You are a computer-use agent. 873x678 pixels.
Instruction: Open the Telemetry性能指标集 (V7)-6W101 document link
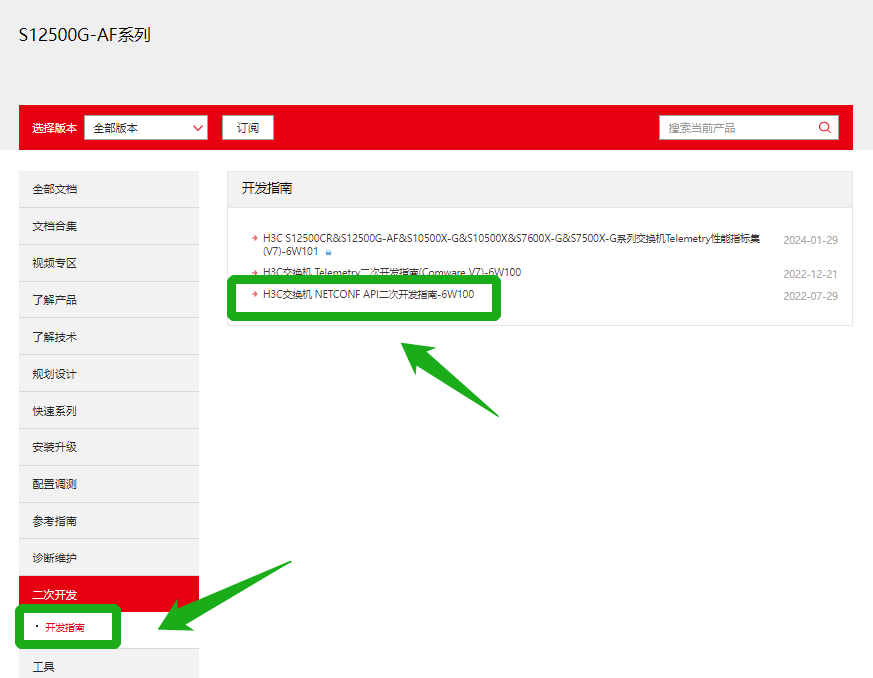click(511, 245)
